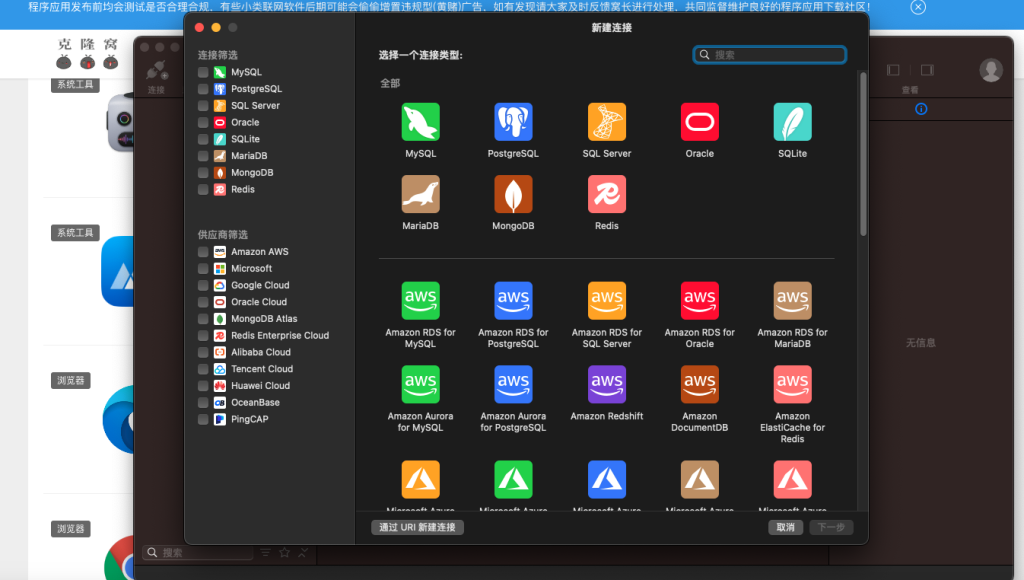
Task: Pick the SQL Server connection icon
Action: [x=607, y=121]
